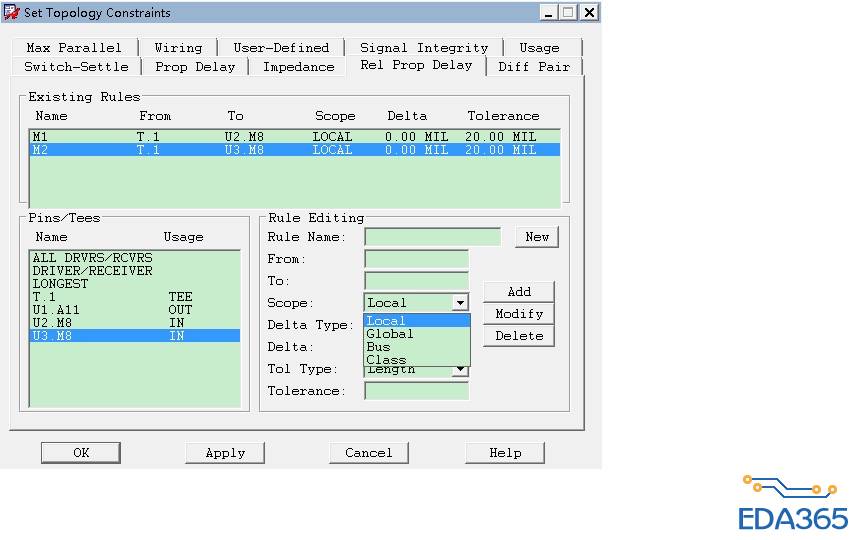Click the To input field
This screenshot has width=864, height=540.
click(x=417, y=281)
